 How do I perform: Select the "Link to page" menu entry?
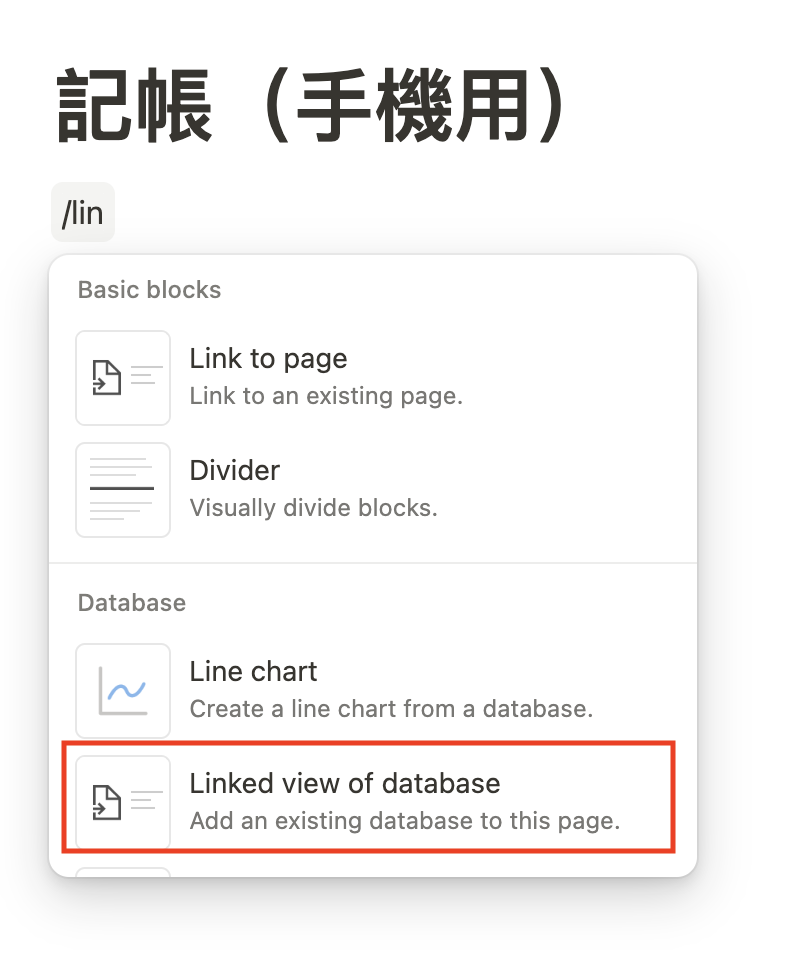coord(268,359)
